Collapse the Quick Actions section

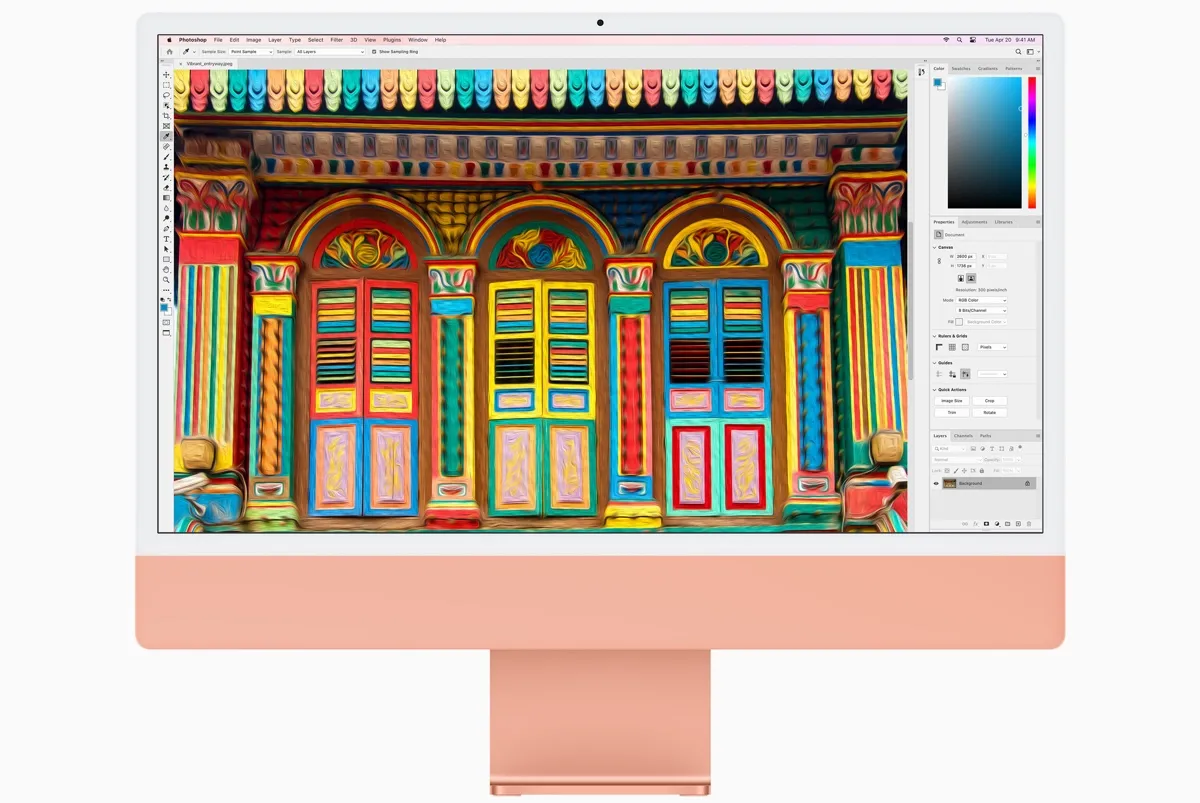(x=935, y=390)
